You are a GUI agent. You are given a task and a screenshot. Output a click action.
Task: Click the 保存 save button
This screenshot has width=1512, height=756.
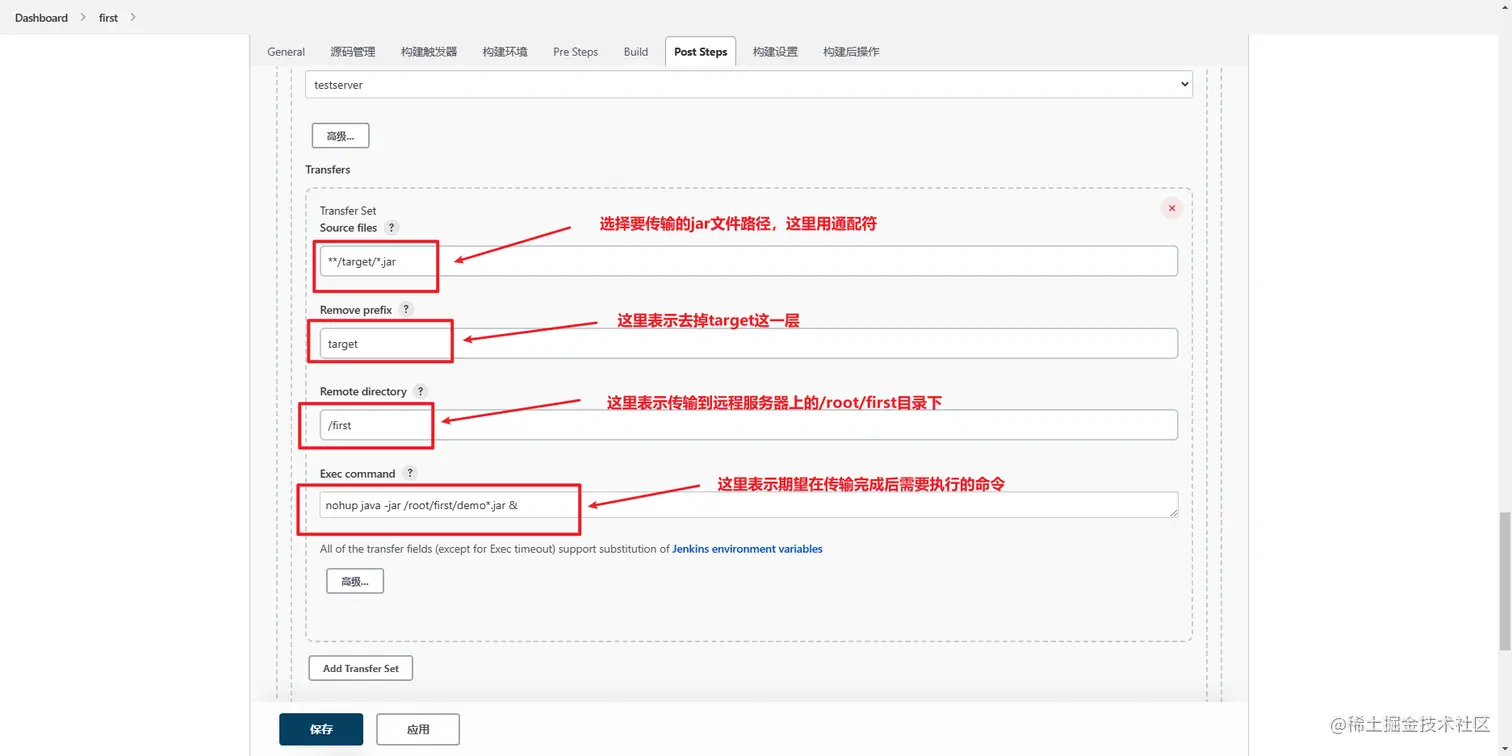321,729
